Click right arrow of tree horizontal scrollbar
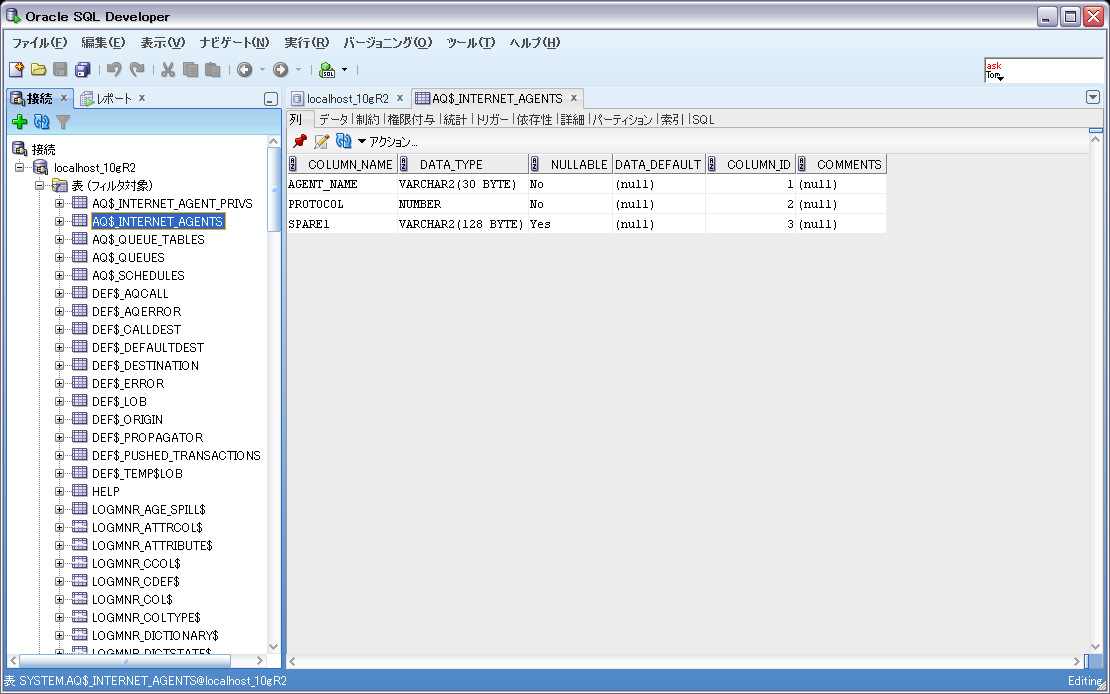Screen dimensions: 1110x694 259,661
